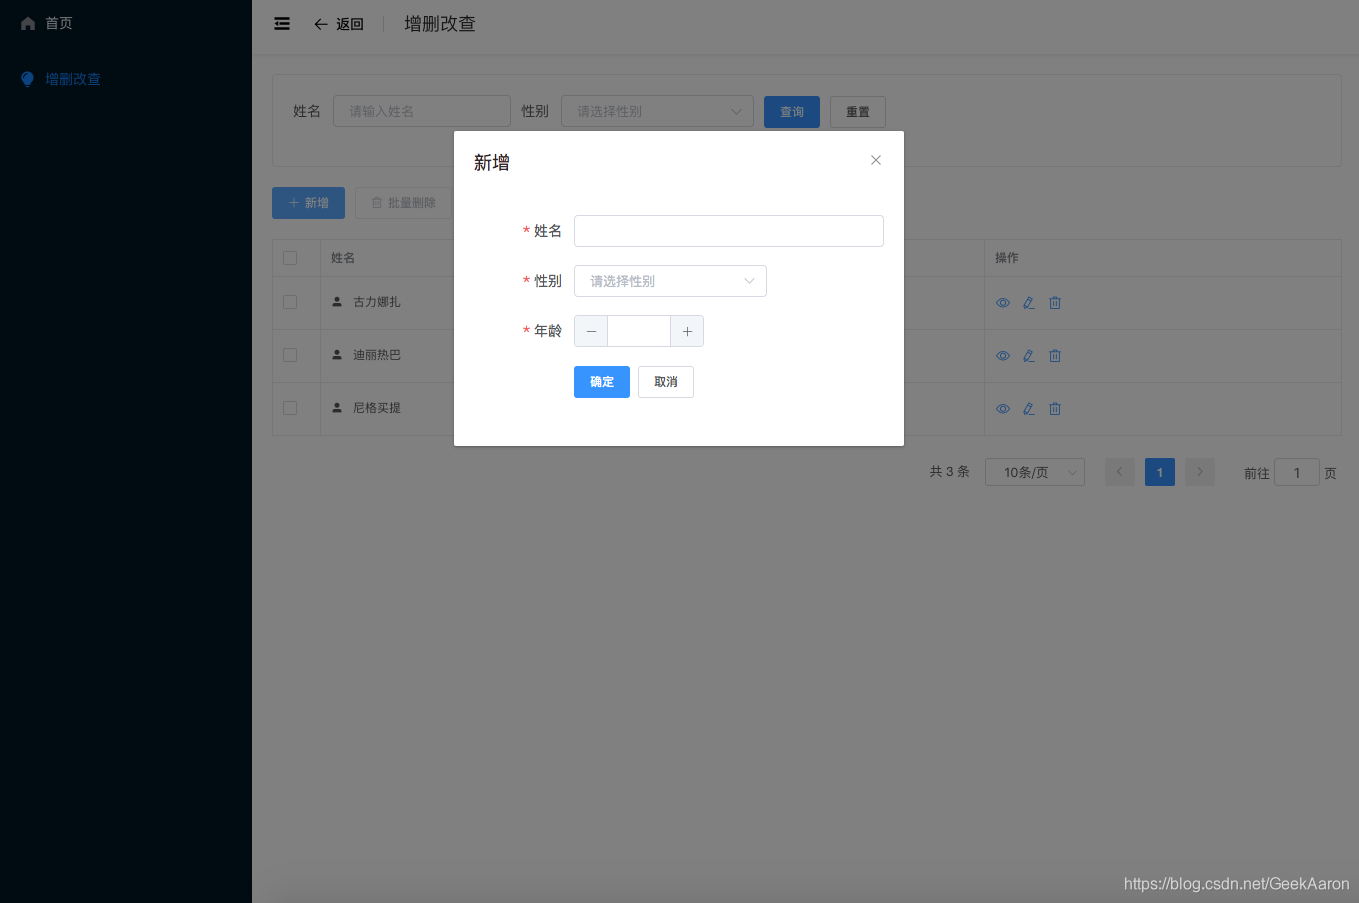Edit the 迪丽热巴 row pencil icon
Screen dimensions: 1359x903
(x=1029, y=356)
